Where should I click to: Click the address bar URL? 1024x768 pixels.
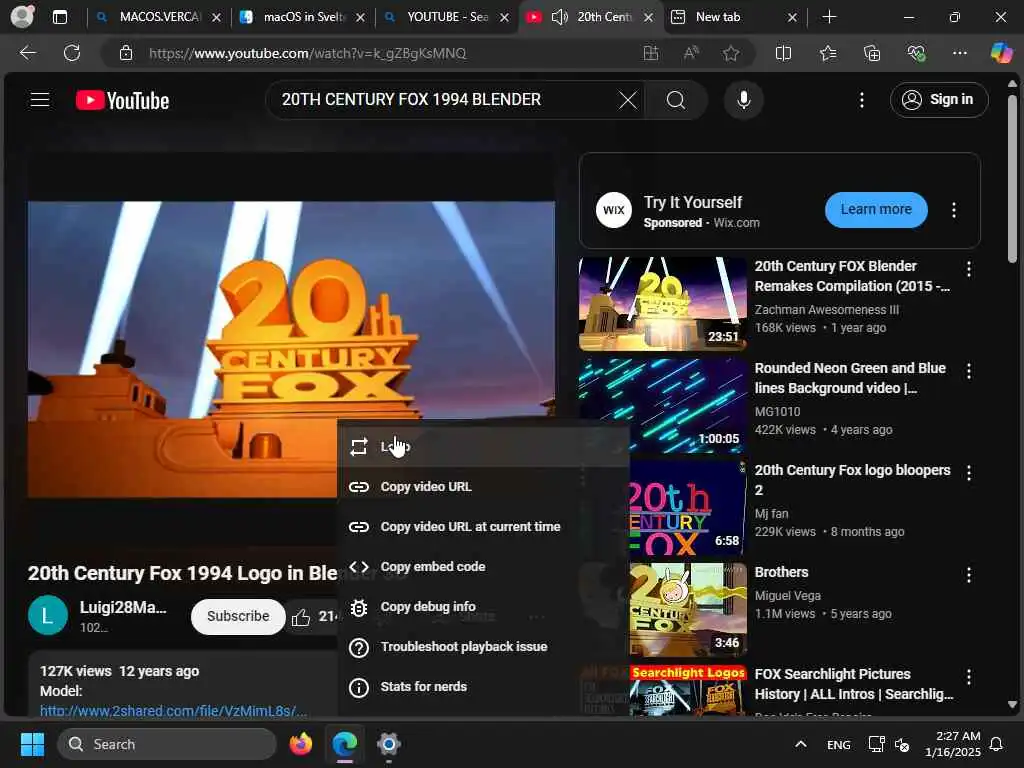308,53
